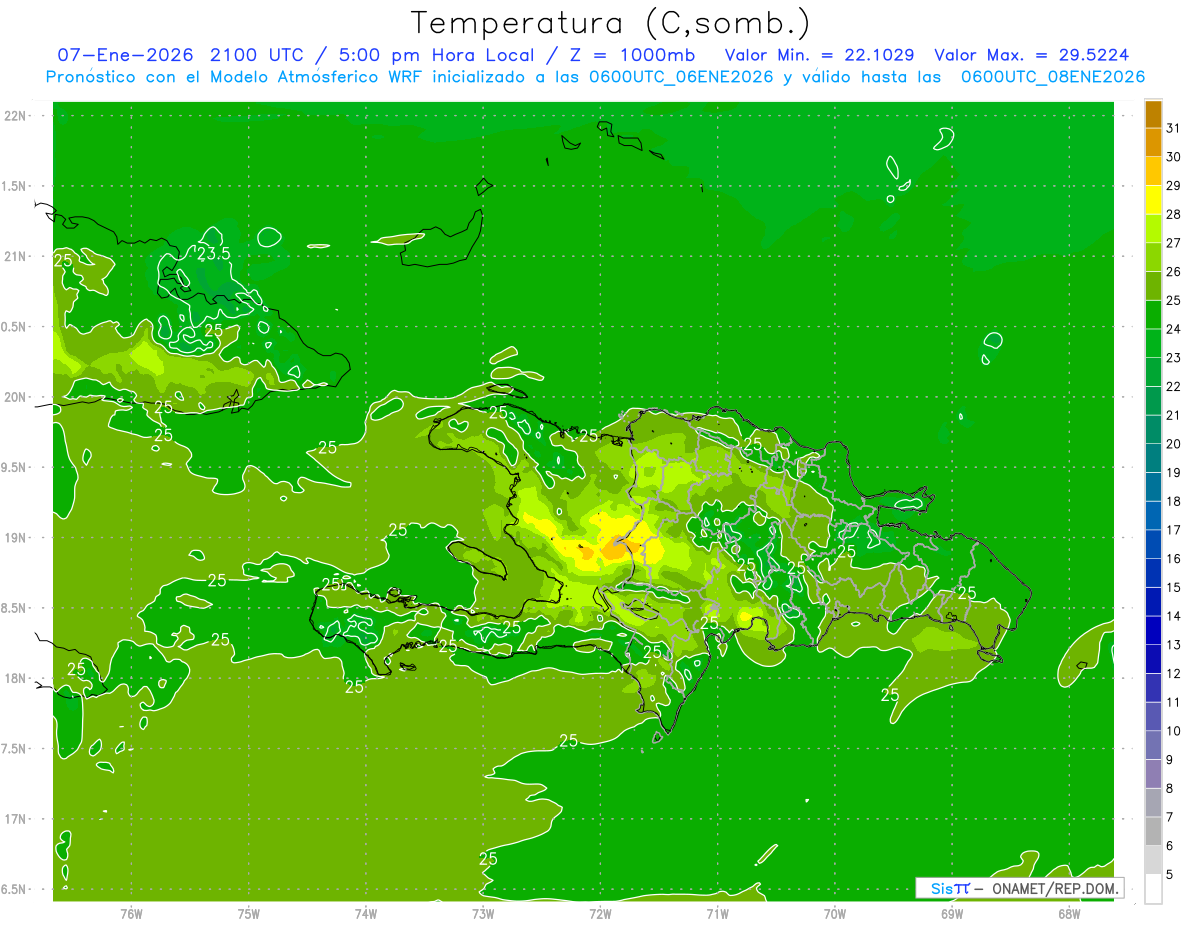Screen dimensions: 1200x927
Task: Click the "23.5" contour label on map
Action: [x=213, y=254]
